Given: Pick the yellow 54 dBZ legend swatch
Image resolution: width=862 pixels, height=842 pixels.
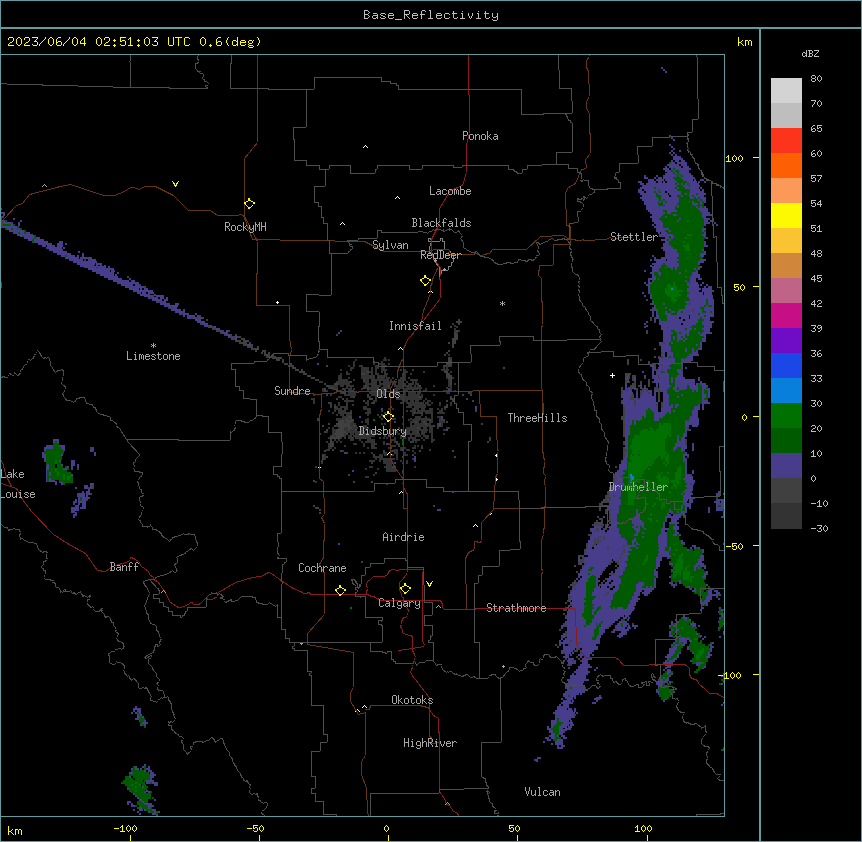Looking at the screenshot, I should click(x=786, y=215).
